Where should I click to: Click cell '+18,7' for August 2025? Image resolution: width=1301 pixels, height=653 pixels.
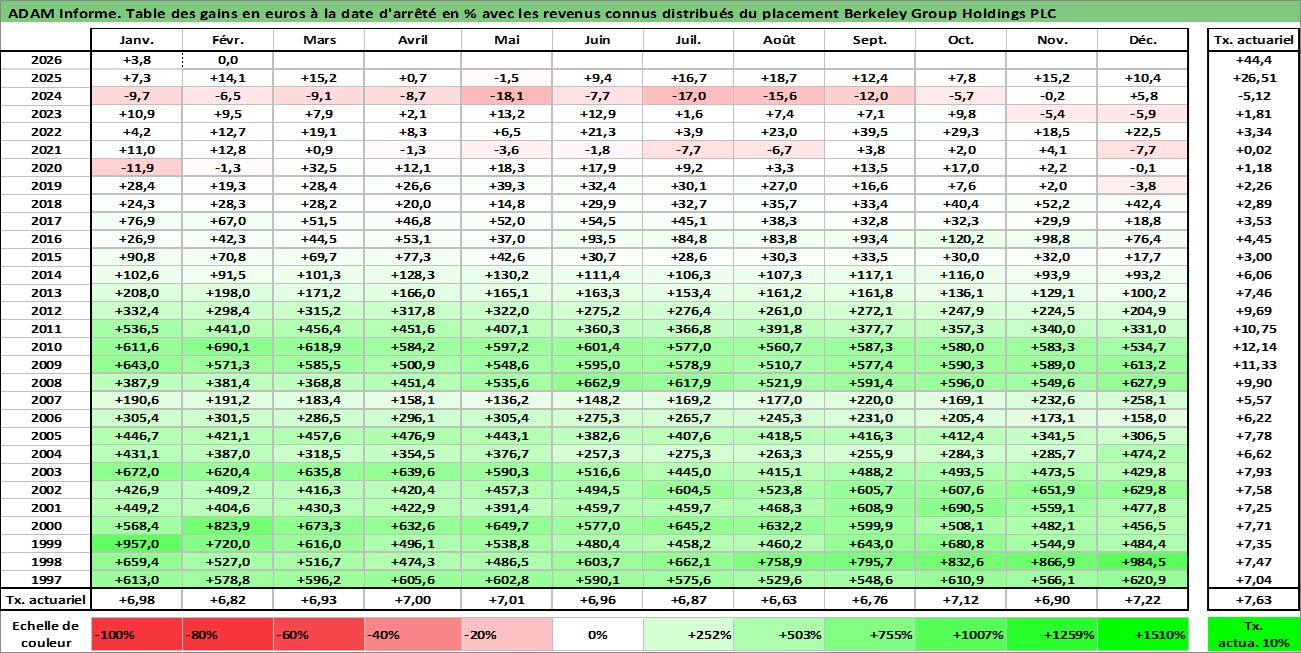click(x=778, y=77)
